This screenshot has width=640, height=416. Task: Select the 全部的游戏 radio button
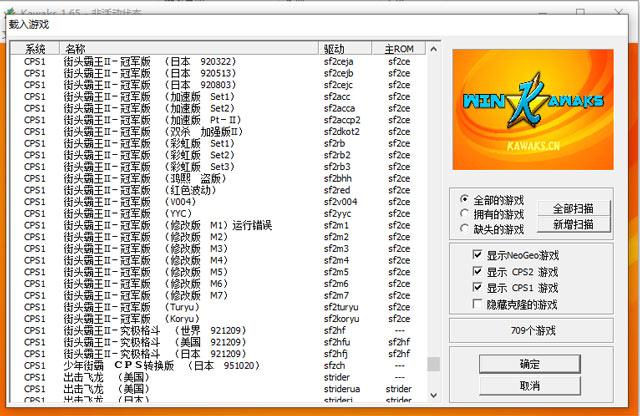click(x=464, y=200)
